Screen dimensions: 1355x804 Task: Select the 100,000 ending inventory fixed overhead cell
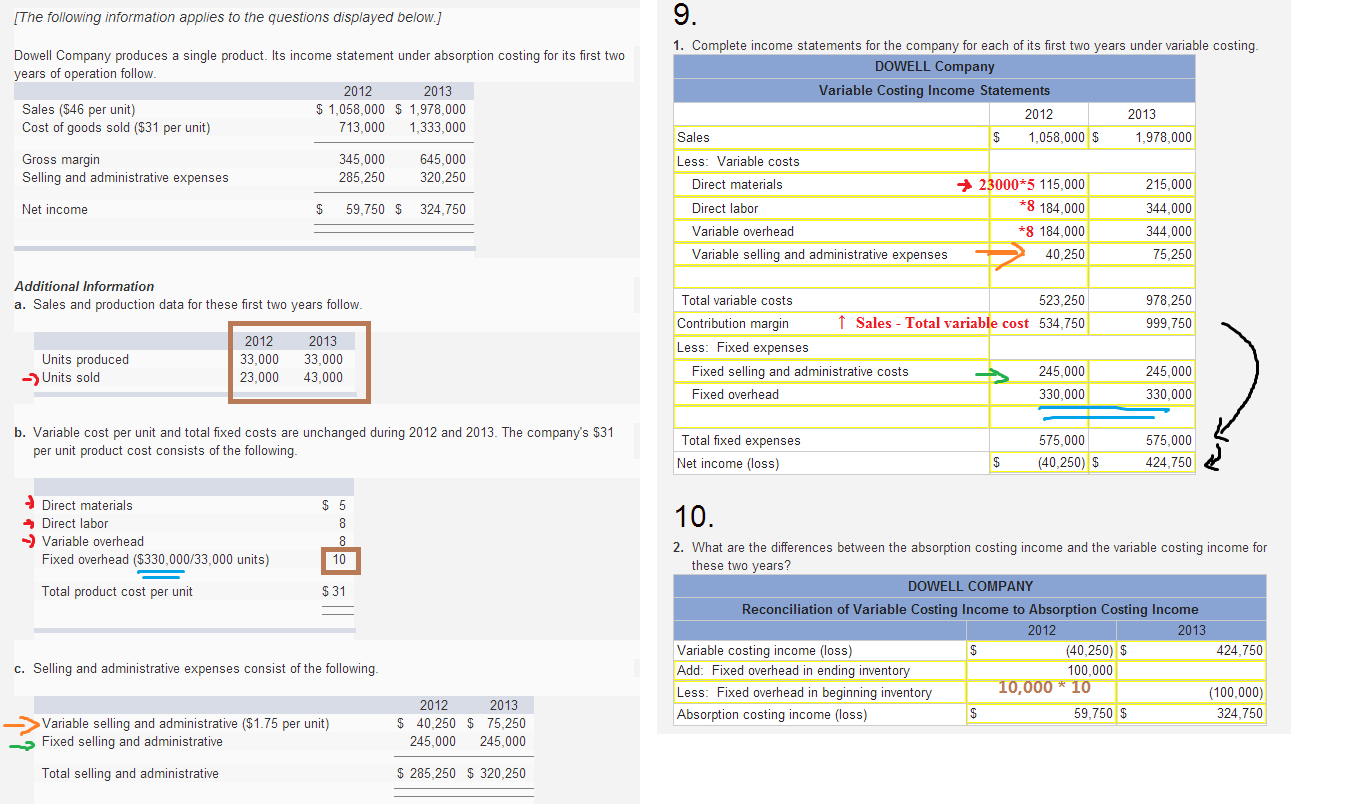click(1042, 670)
